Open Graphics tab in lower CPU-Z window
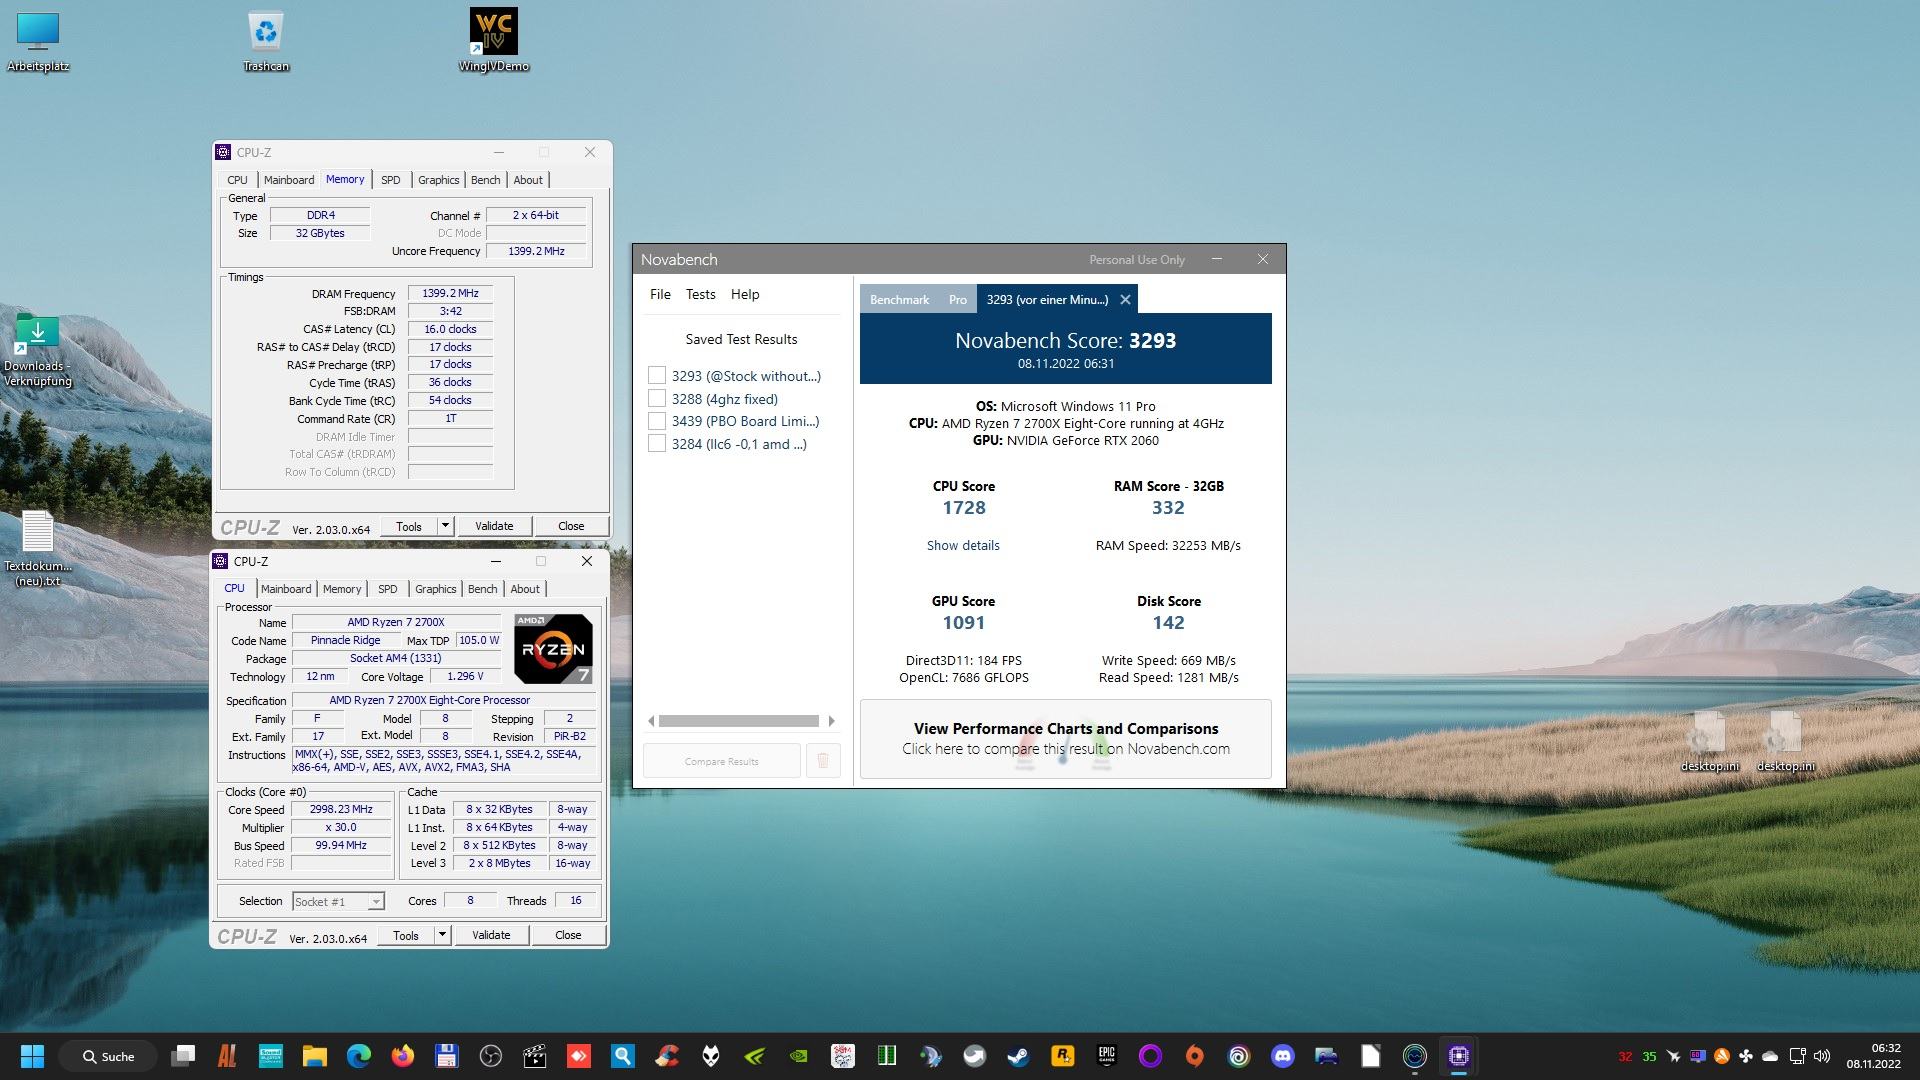This screenshot has width=1920, height=1080. coord(435,589)
